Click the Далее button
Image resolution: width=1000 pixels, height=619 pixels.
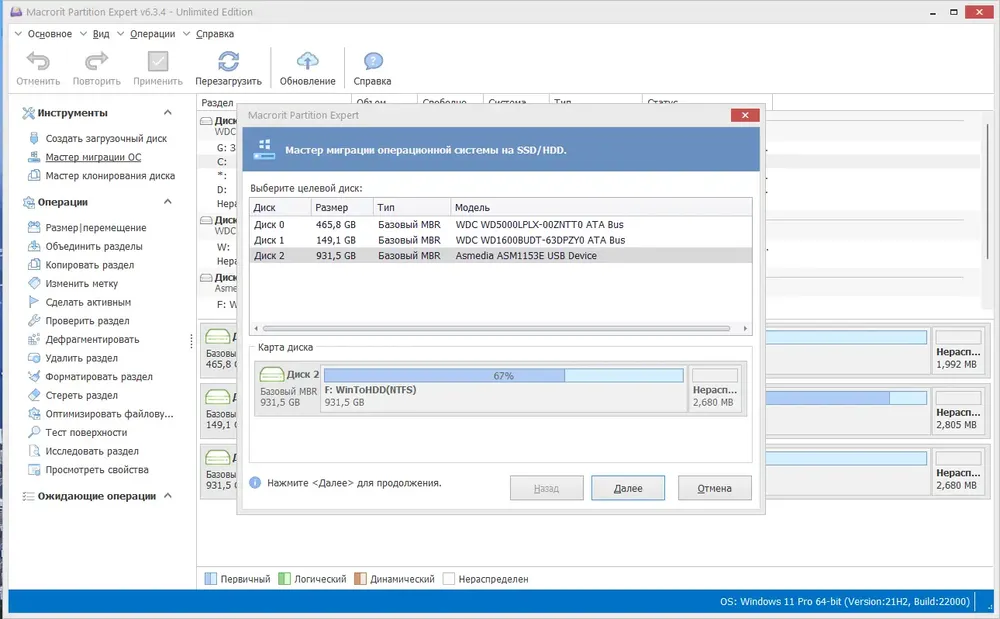coord(628,488)
